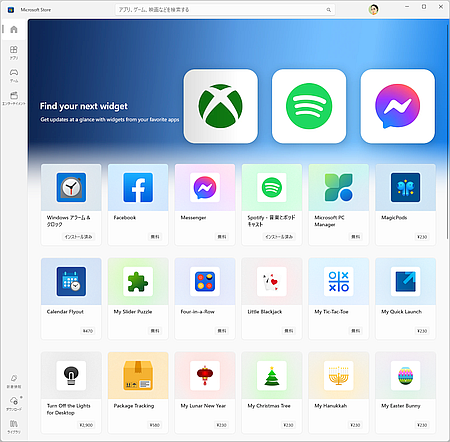
Task: Open My Tic-Tac-Toe app icon
Action: (x=339, y=281)
